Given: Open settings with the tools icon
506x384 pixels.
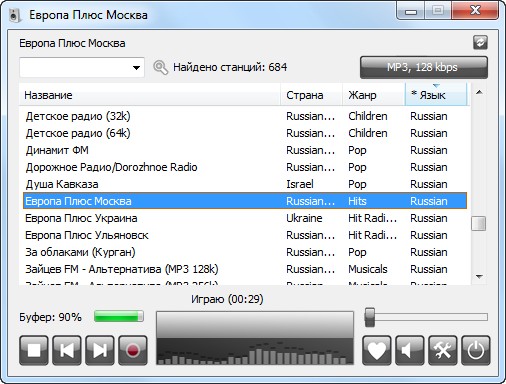Looking at the screenshot, I should point(443,350).
